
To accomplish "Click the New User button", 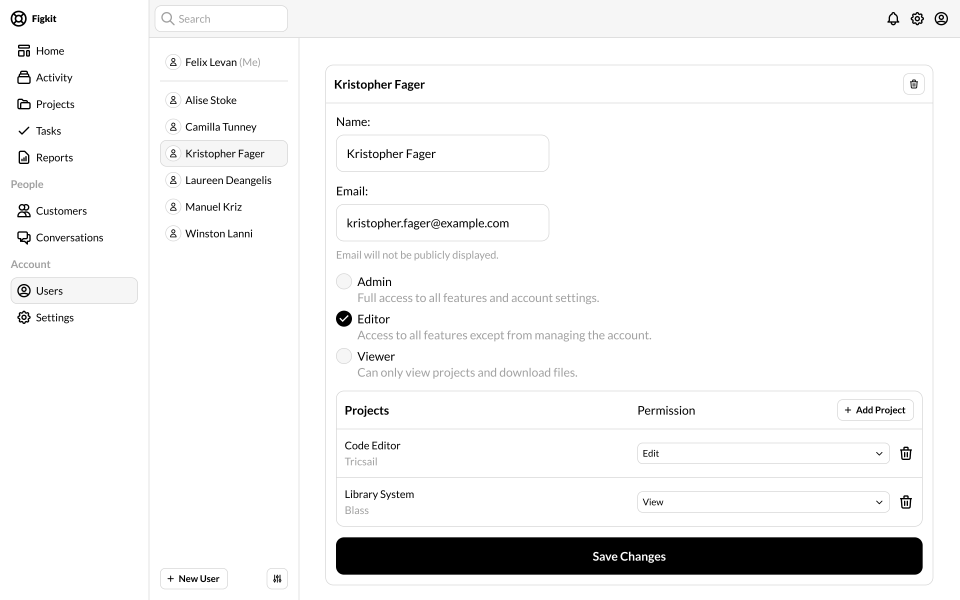I will pos(193,579).
